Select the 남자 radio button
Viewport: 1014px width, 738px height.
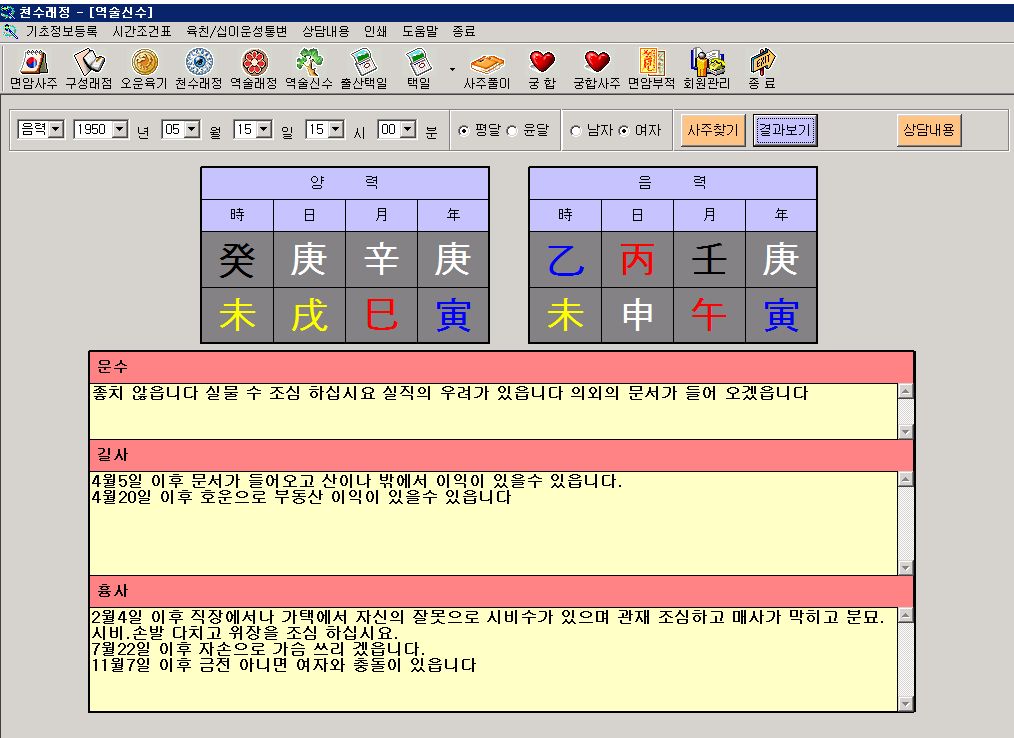[576, 131]
